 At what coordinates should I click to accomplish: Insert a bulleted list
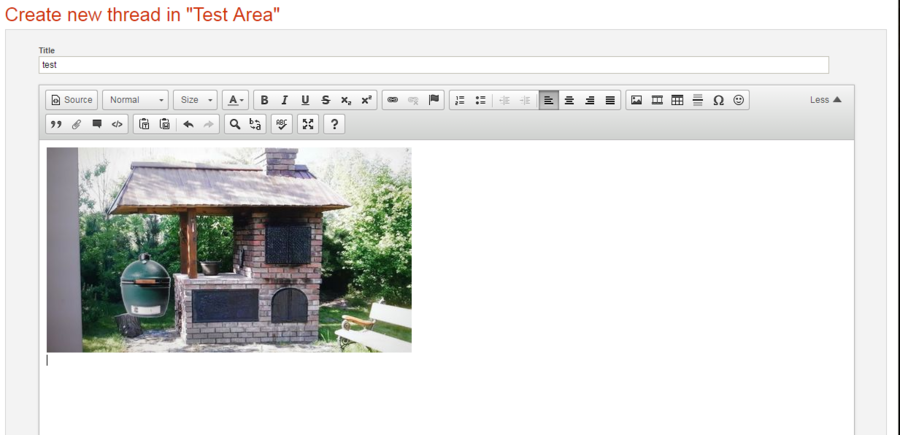coord(480,100)
